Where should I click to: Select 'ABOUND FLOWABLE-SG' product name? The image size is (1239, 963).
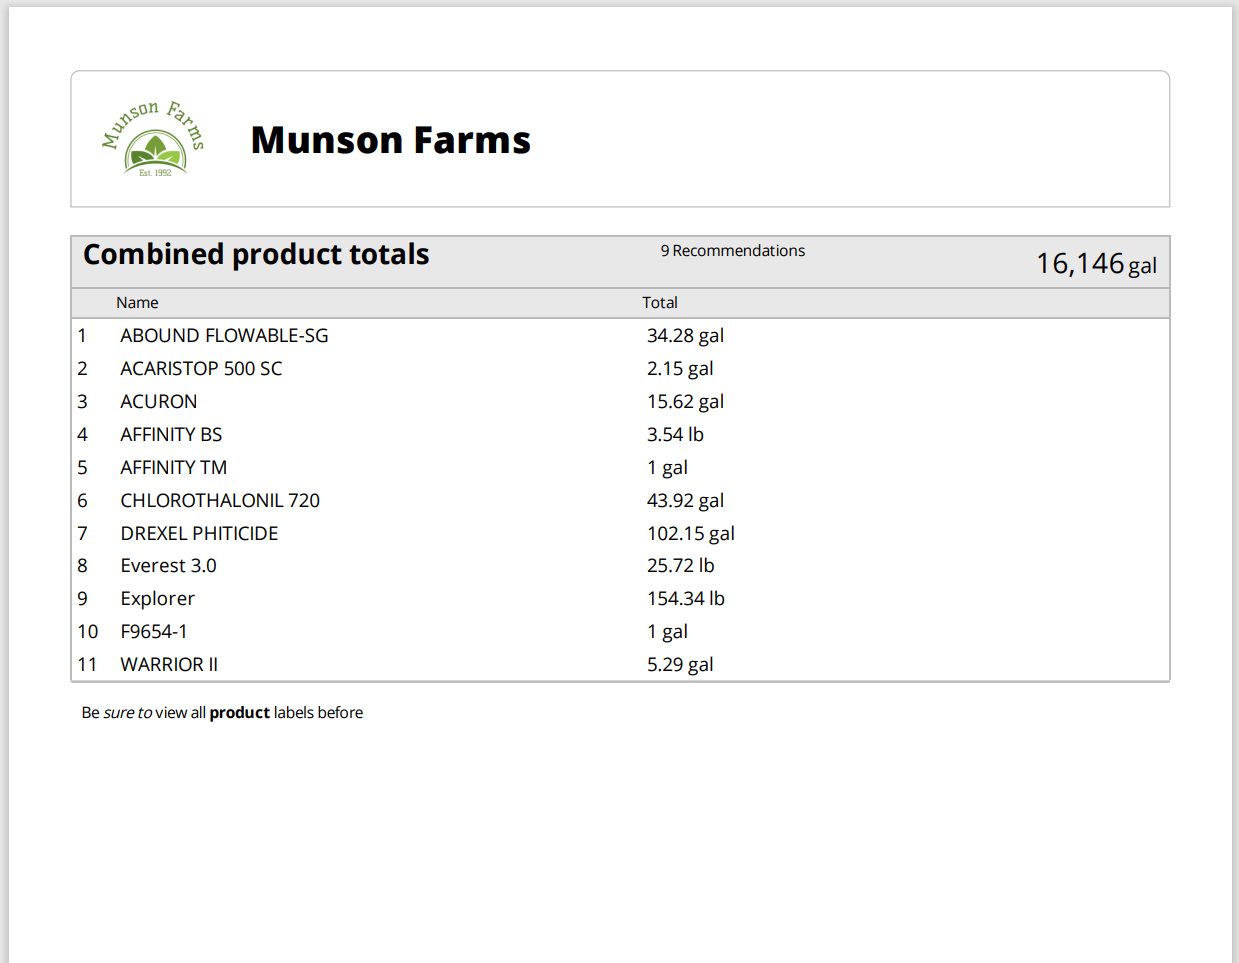pos(224,336)
